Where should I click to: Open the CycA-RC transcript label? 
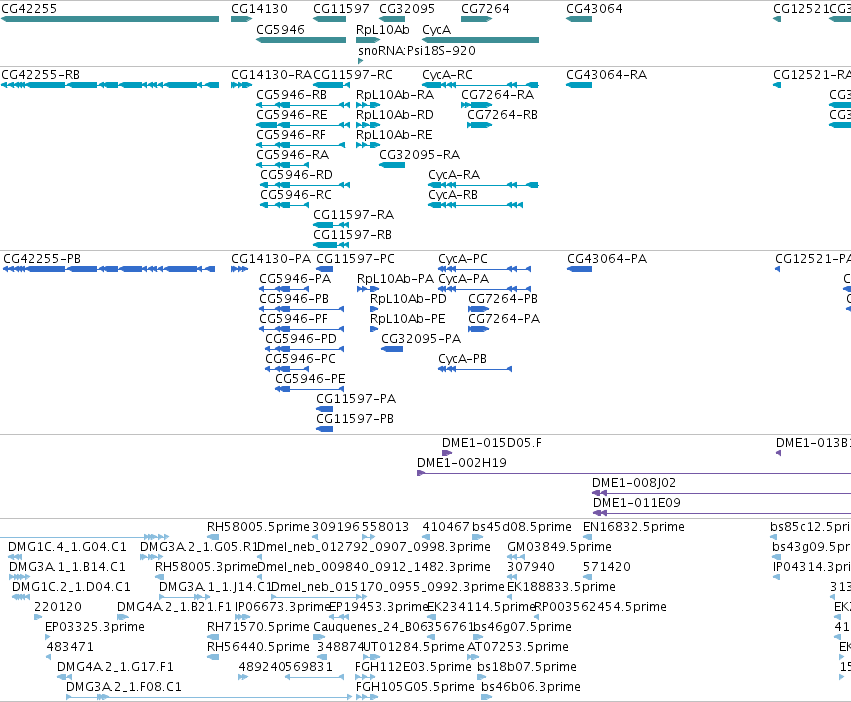tap(448, 74)
